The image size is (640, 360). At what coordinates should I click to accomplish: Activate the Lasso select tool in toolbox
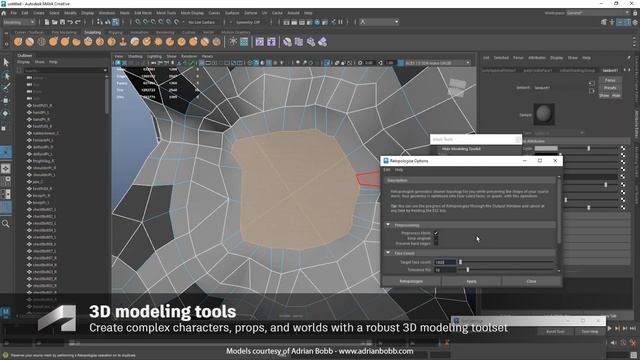coord(6,75)
